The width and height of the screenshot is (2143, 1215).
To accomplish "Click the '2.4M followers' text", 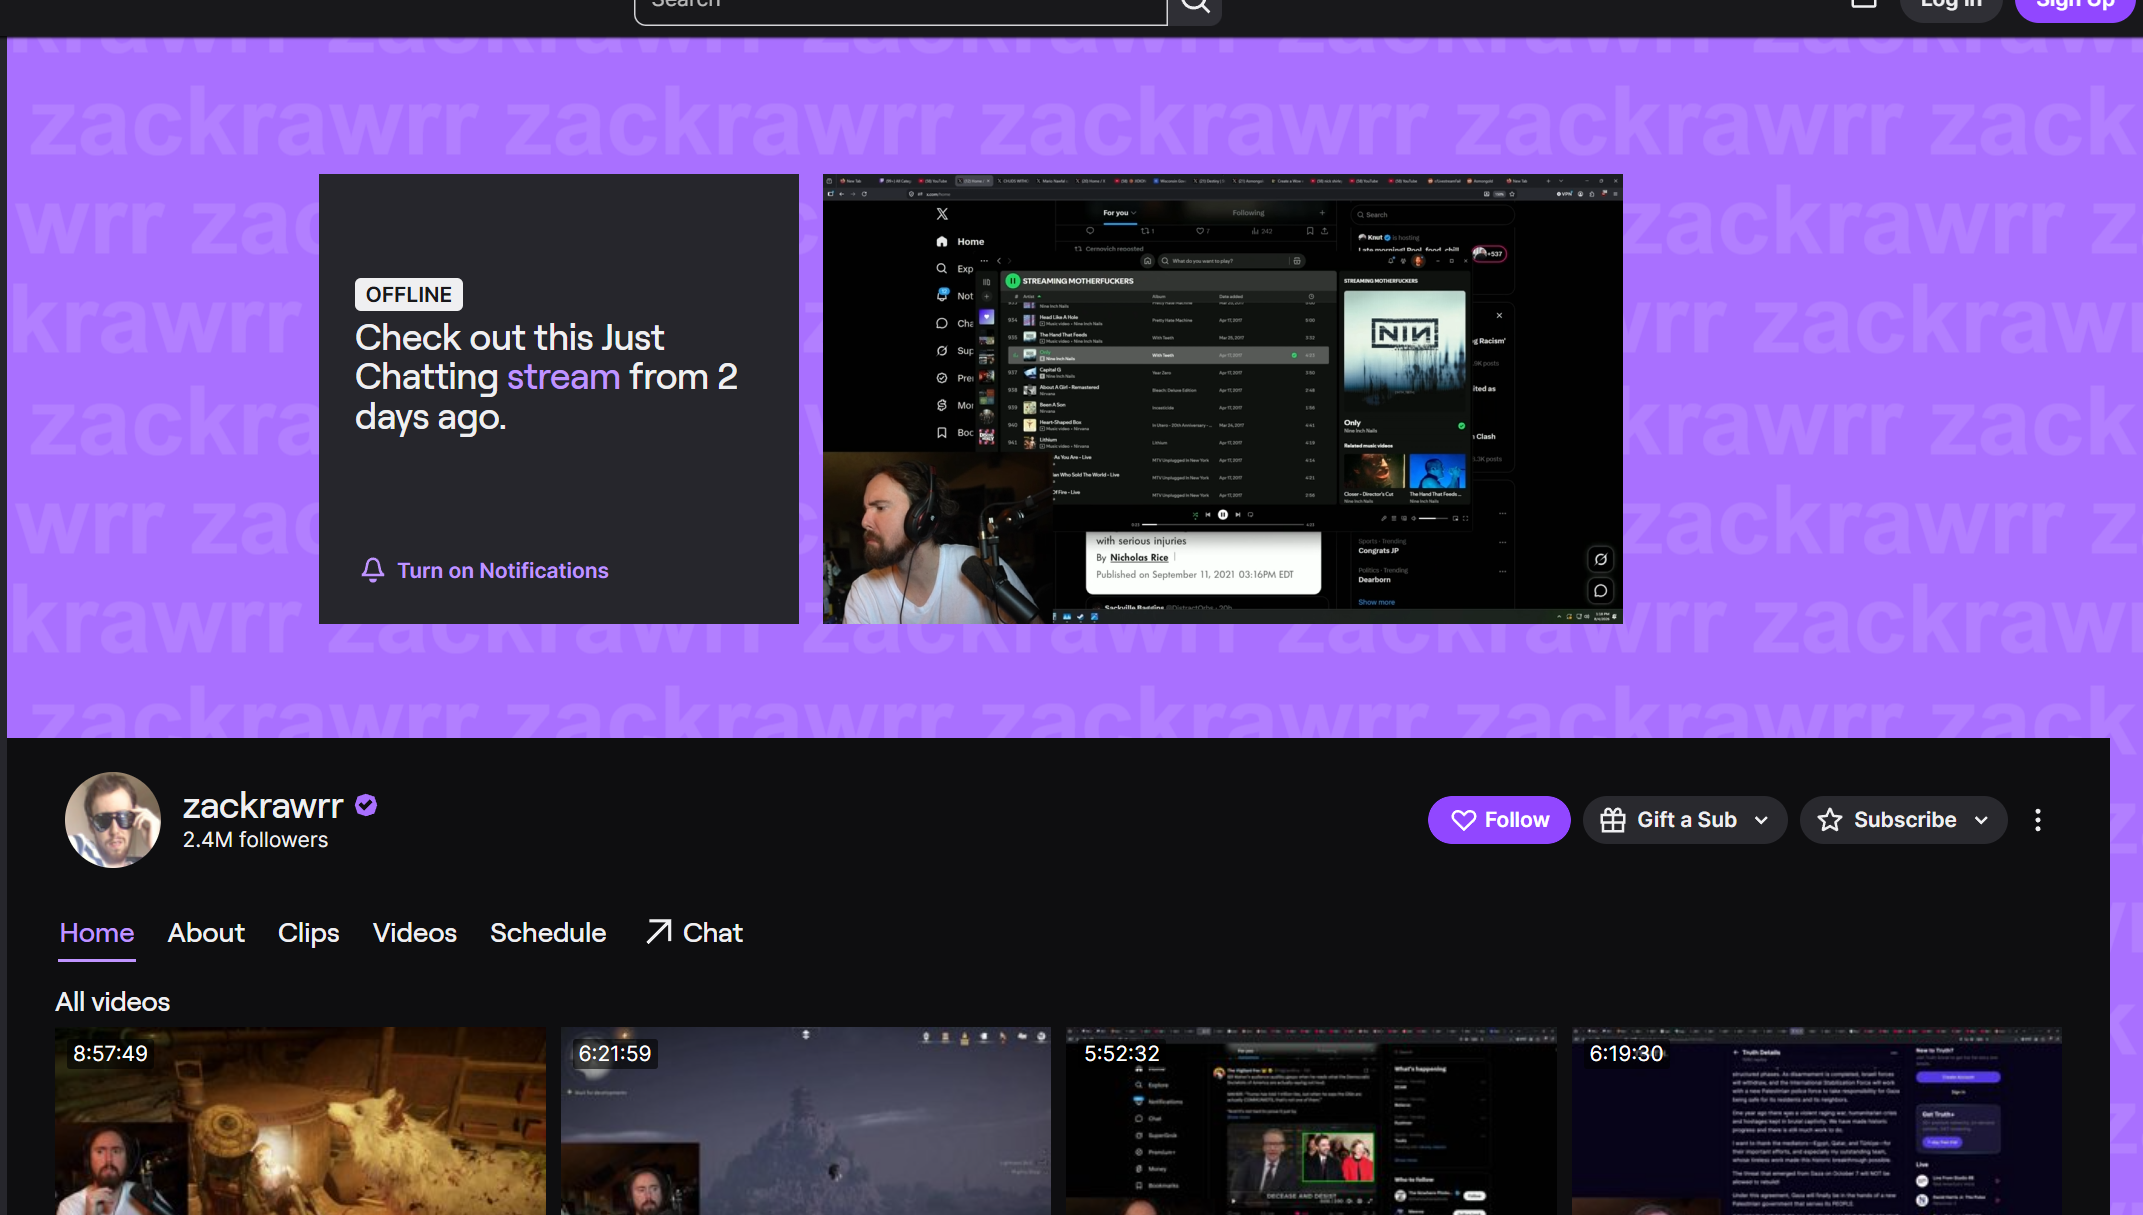I will click(x=255, y=840).
